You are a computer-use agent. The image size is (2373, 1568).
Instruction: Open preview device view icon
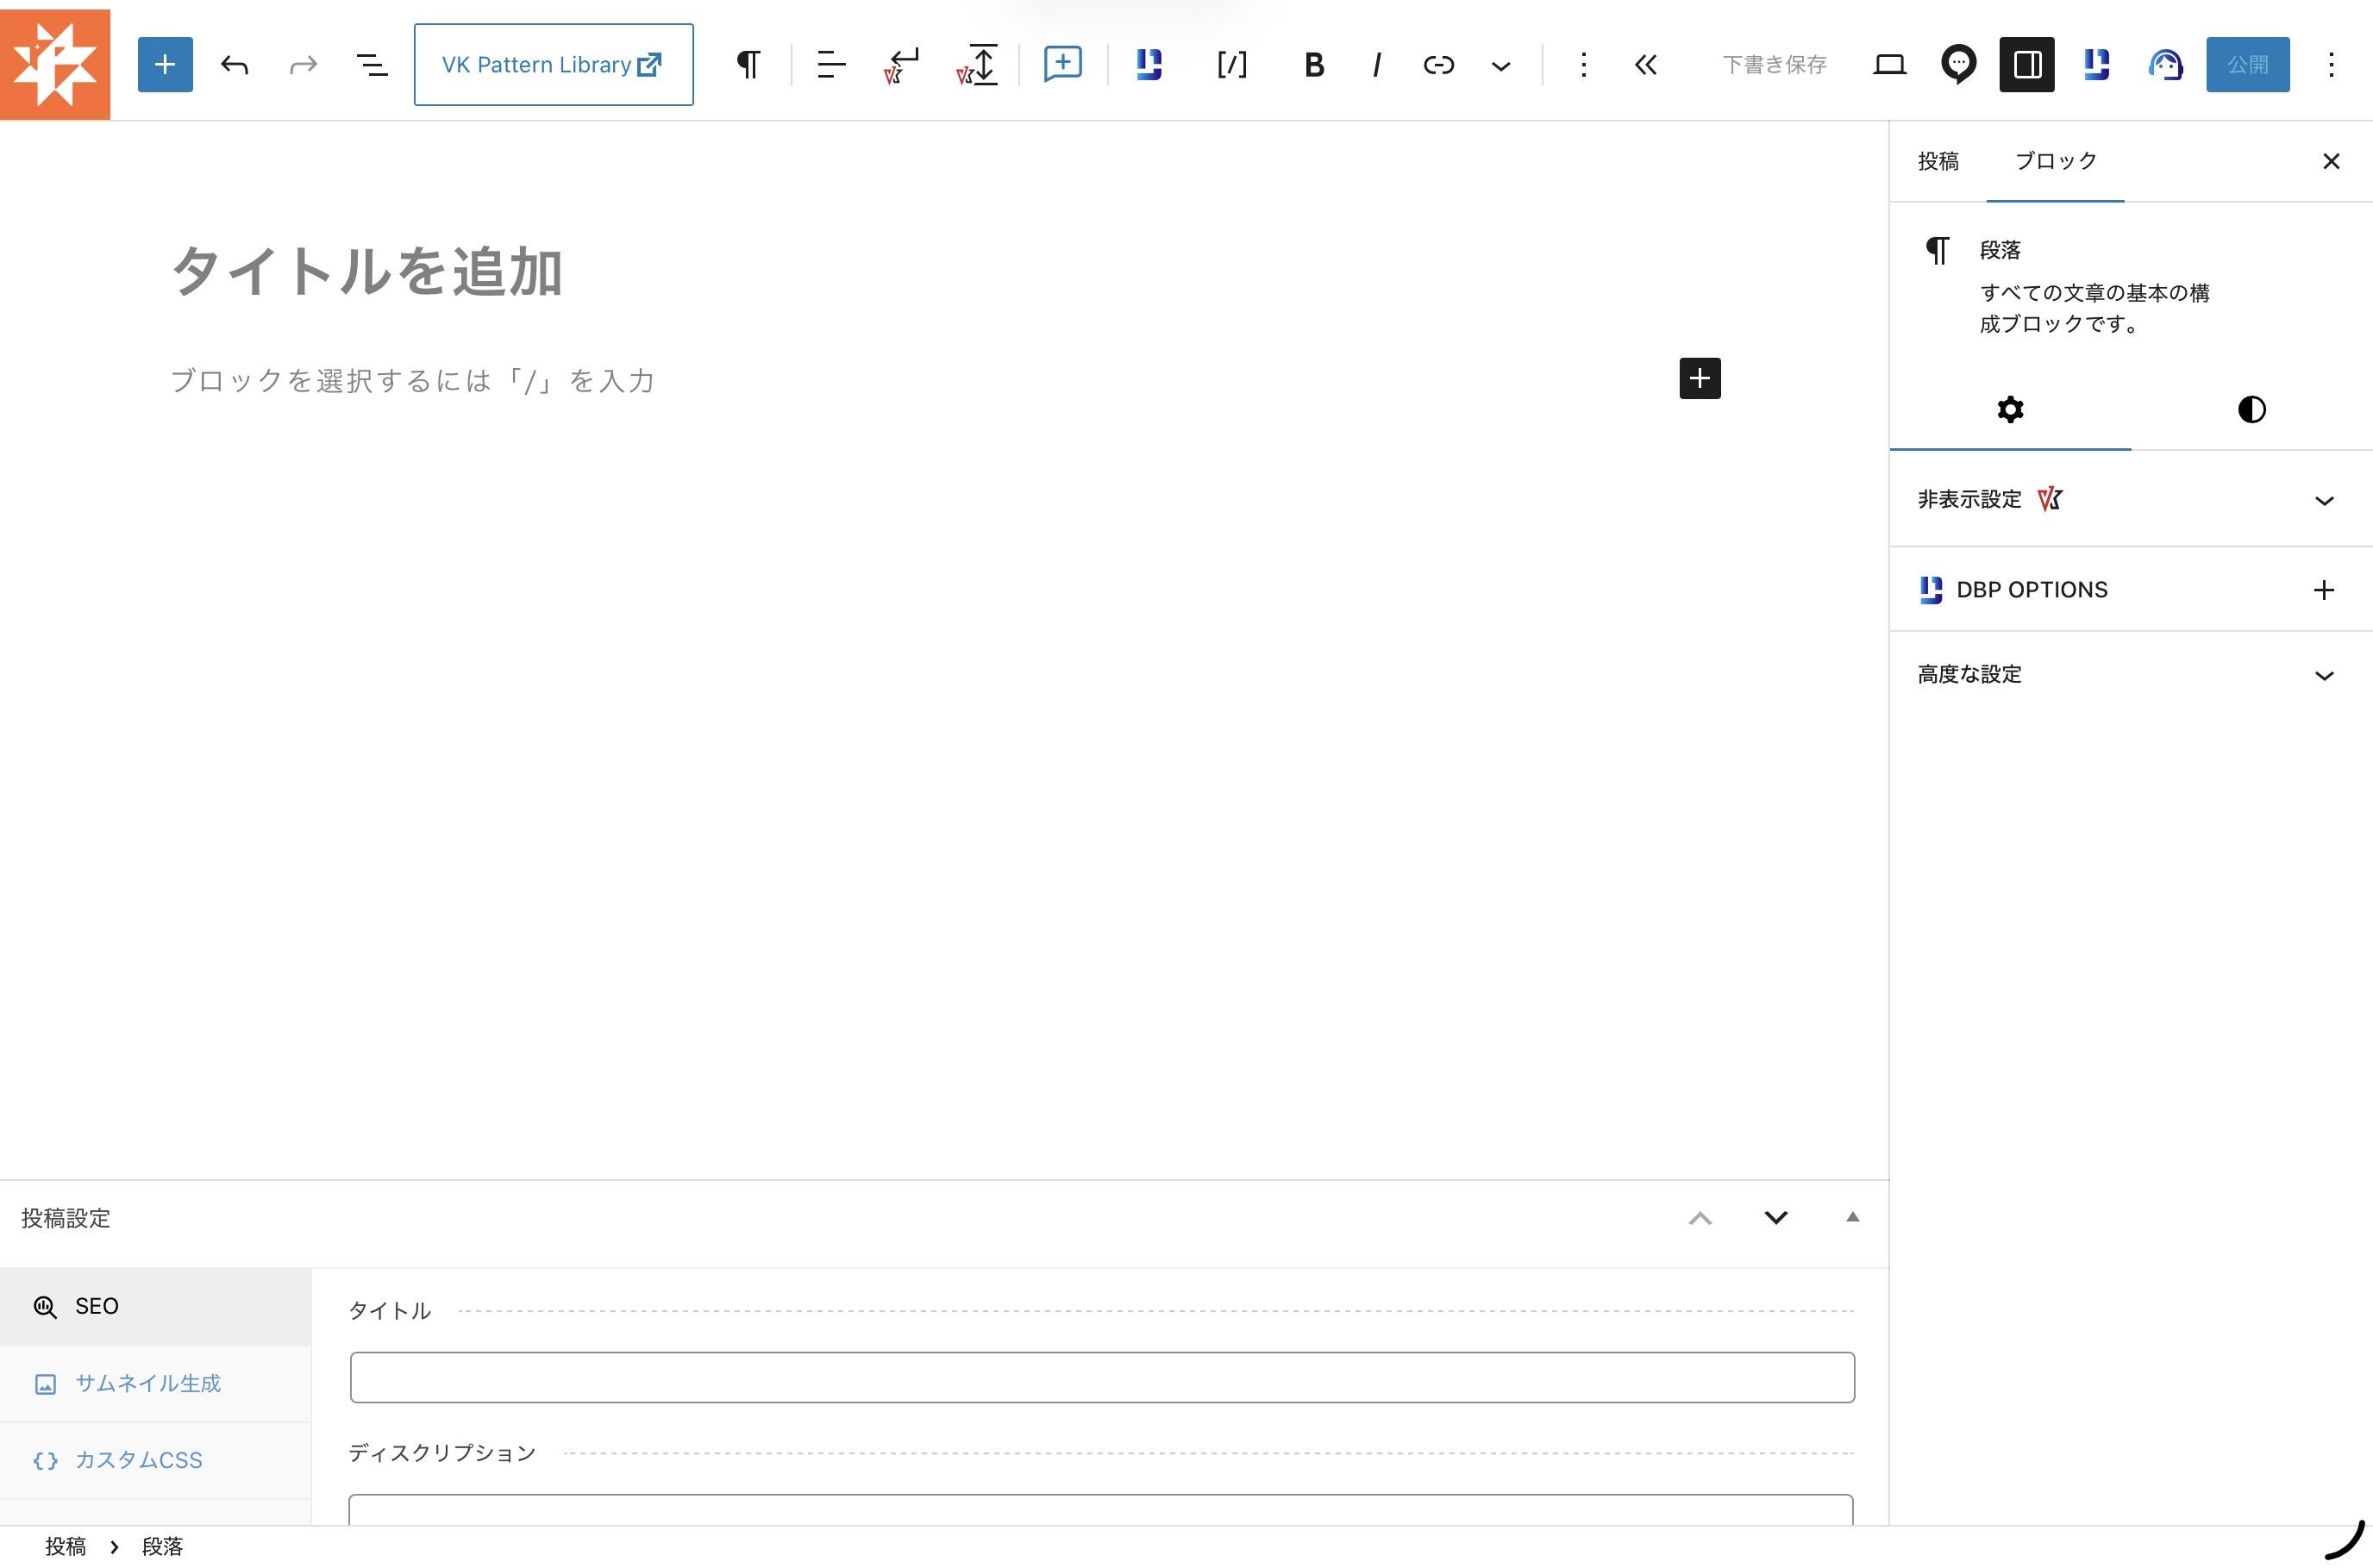point(1889,65)
